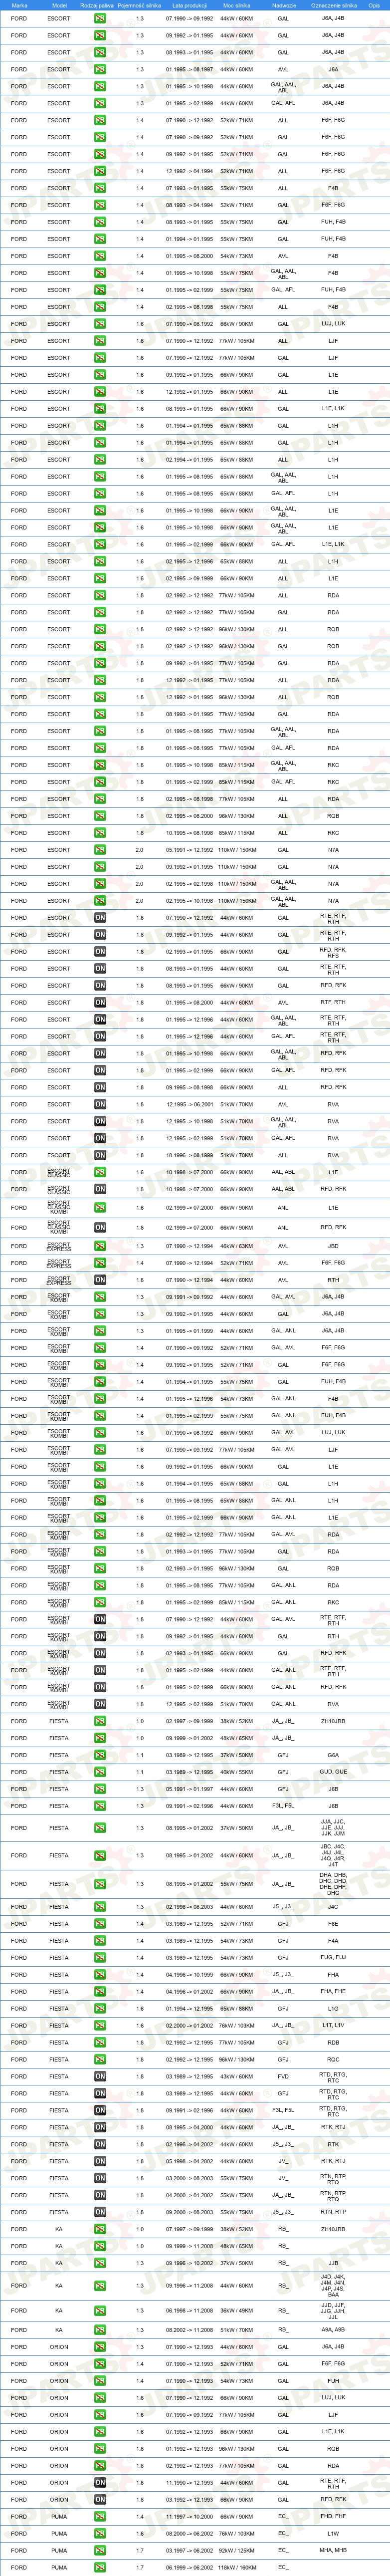390x2576 pixels.
Task: Click power value '118kW / 160KM'
Action: click(x=237, y=2568)
